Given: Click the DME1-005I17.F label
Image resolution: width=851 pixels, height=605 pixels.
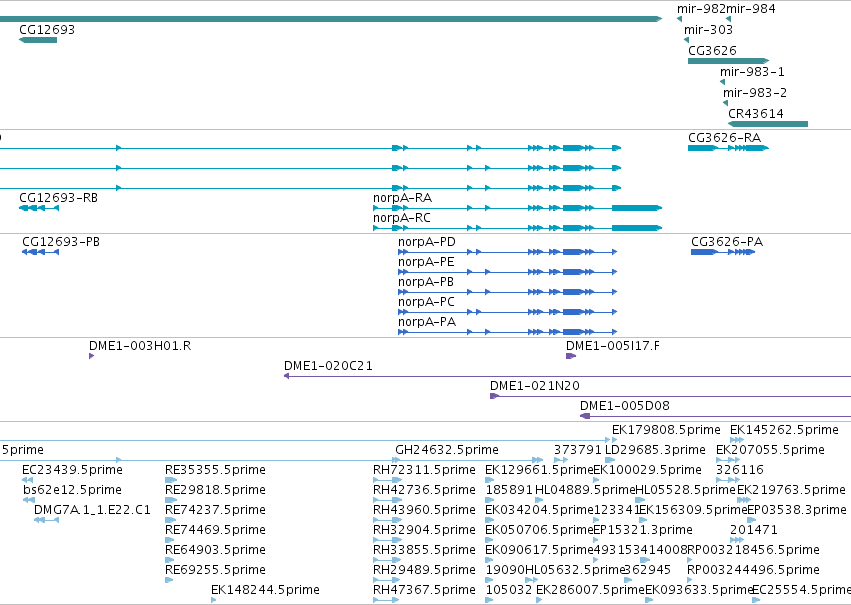Looking at the screenshot, I should [613, 346].
